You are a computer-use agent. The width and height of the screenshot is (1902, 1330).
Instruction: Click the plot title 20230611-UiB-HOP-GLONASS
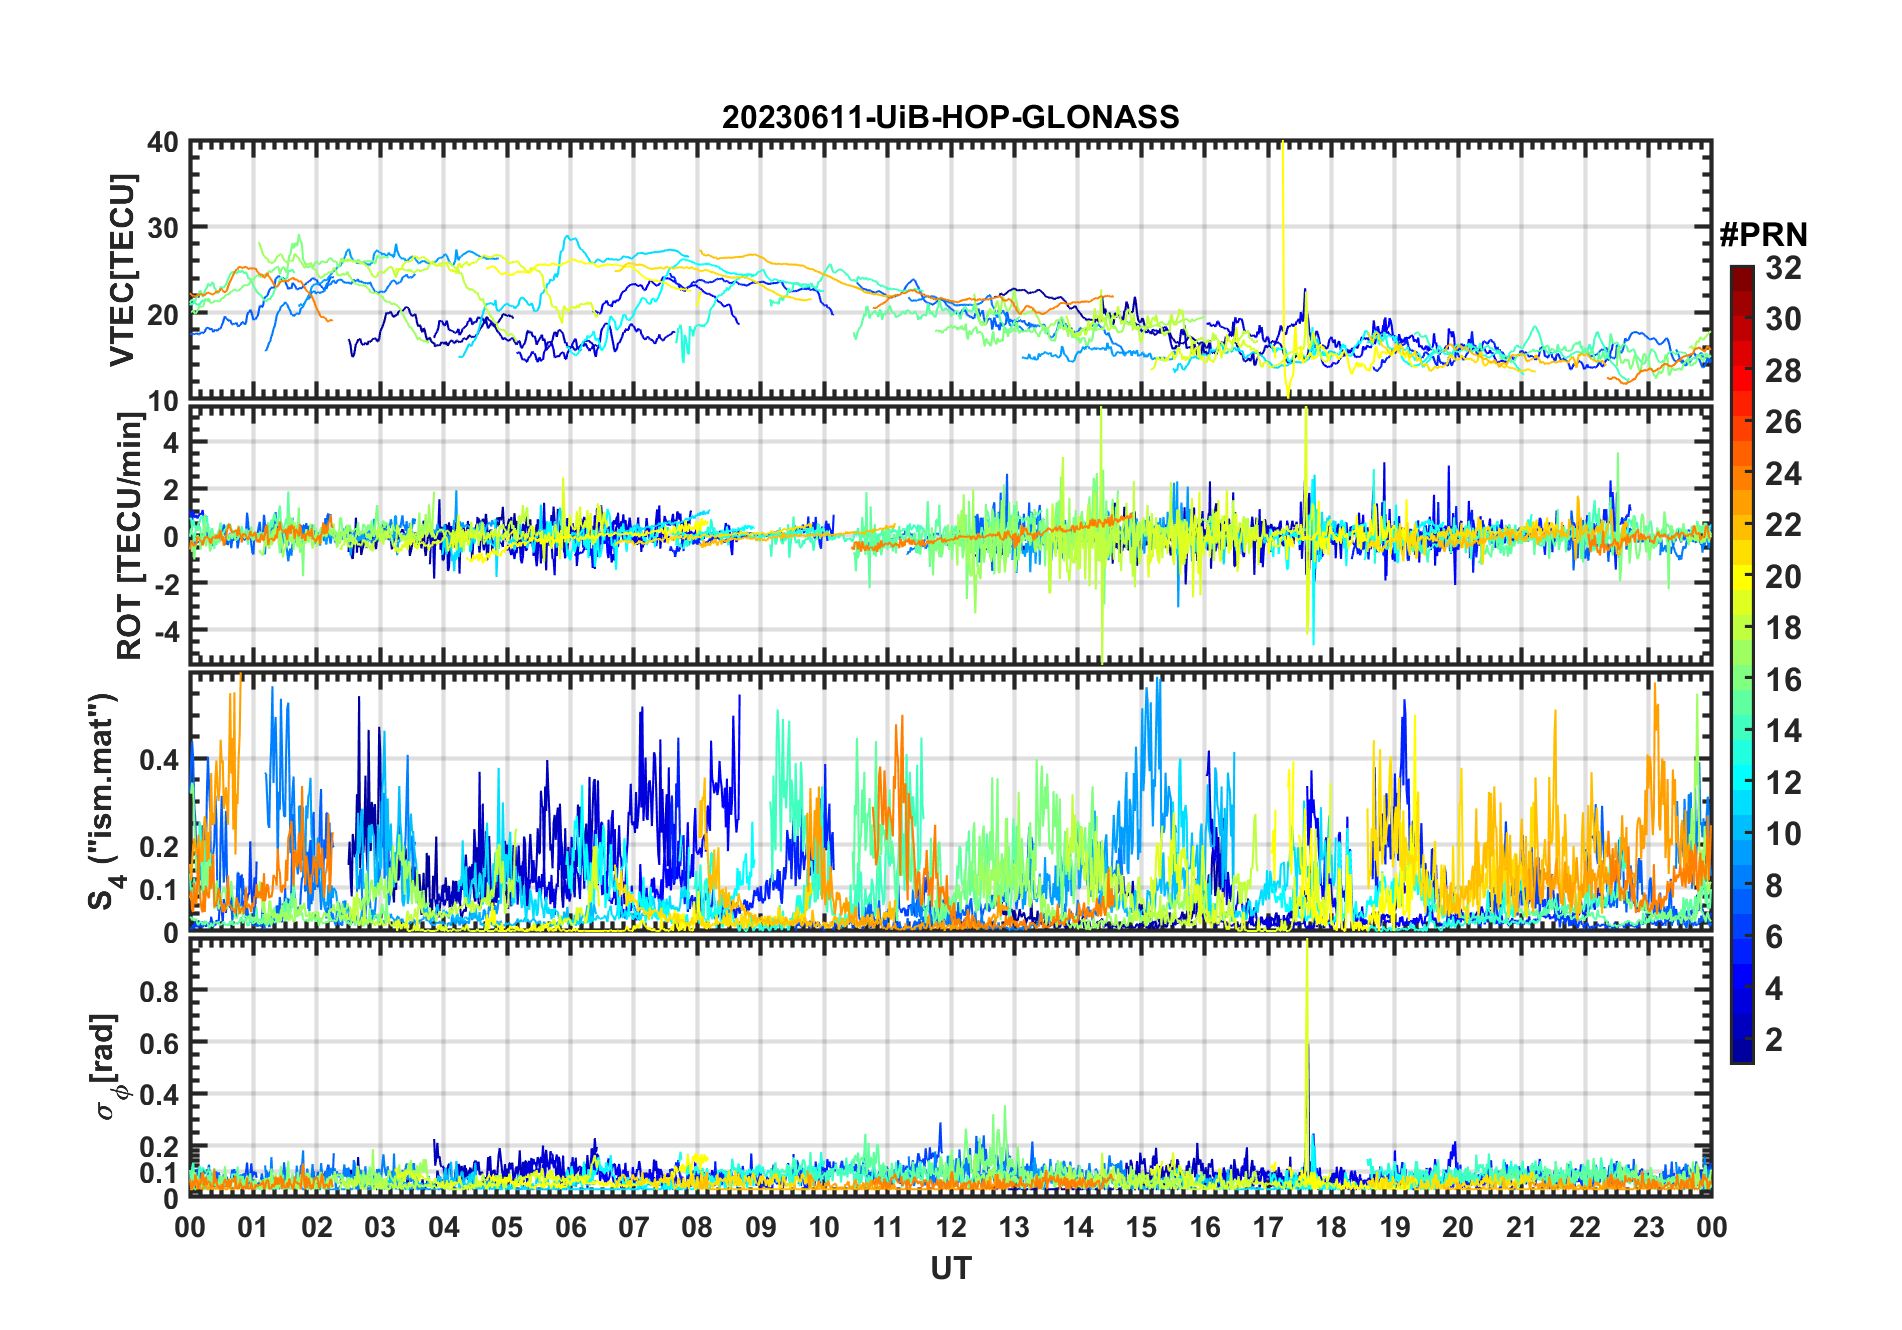(950, 117)
